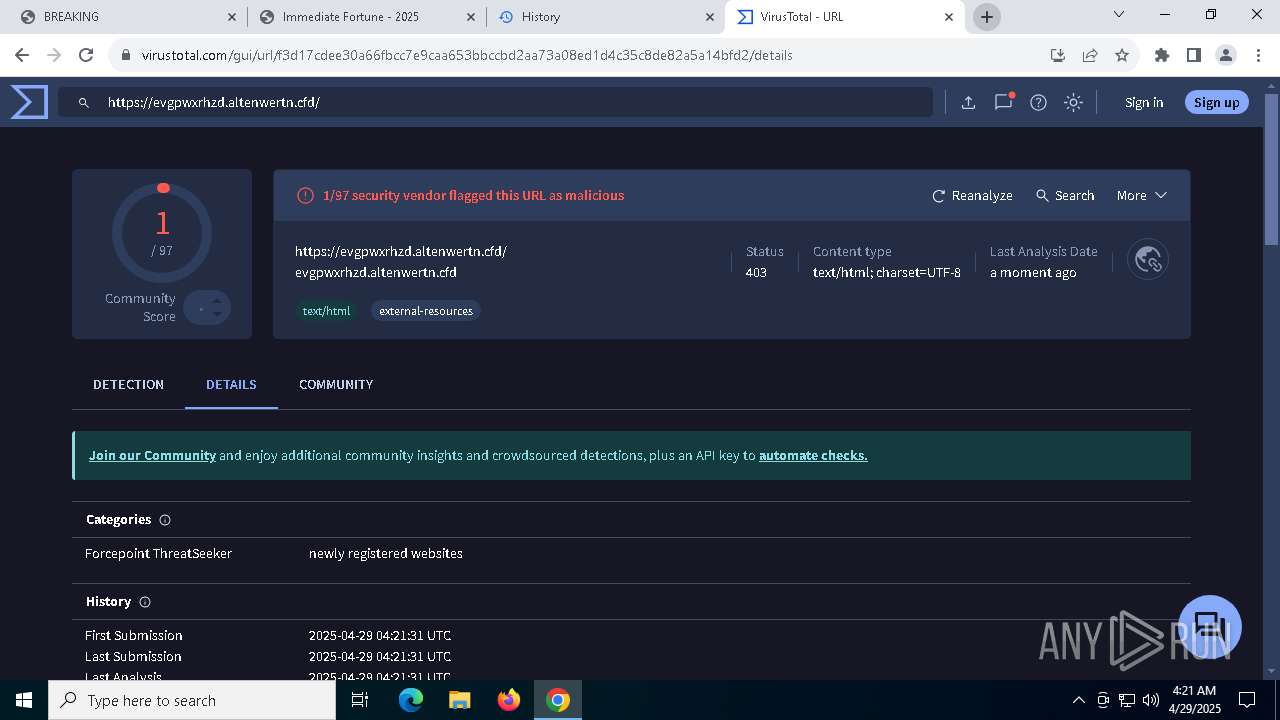Click the external-resources tag

426,311
